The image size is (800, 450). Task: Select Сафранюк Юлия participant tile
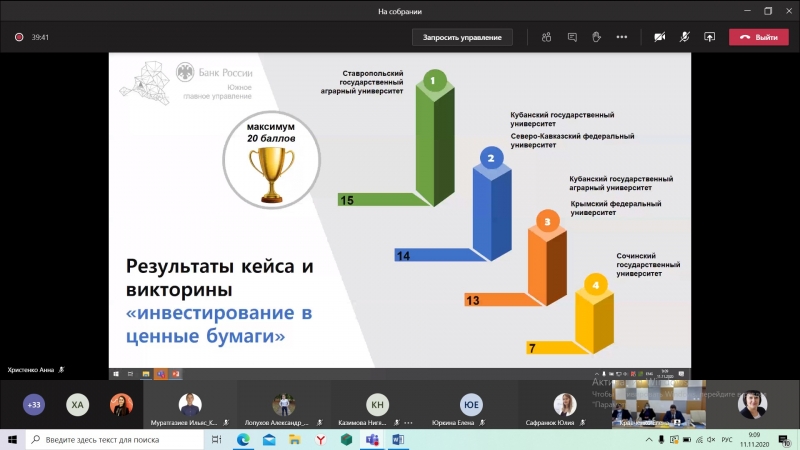pos(564,405)
